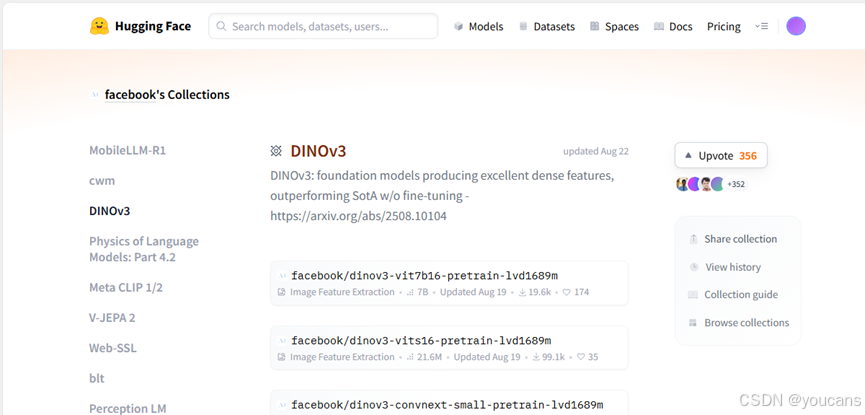
Task: Open the Models nav item
Action: point(486,26)
